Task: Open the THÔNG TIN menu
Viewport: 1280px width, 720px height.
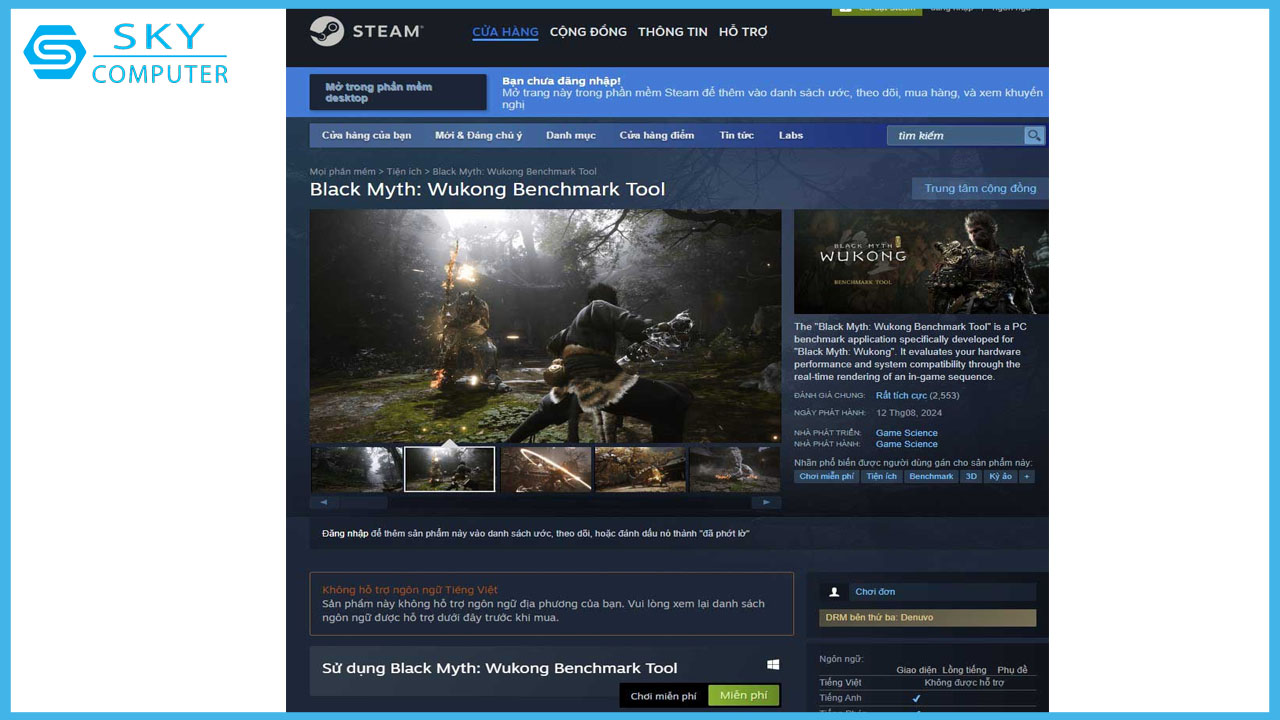Action: click(x=673, y=32)
